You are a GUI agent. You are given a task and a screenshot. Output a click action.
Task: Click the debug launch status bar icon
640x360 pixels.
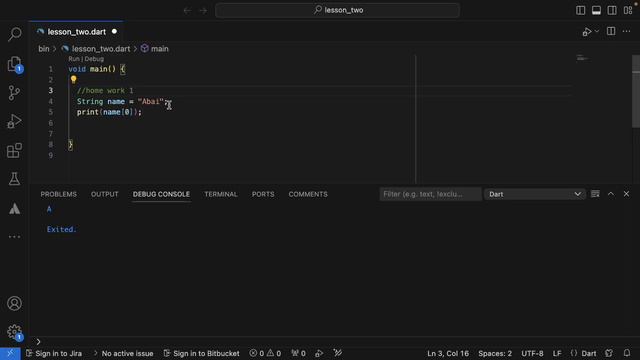(319, 353)
